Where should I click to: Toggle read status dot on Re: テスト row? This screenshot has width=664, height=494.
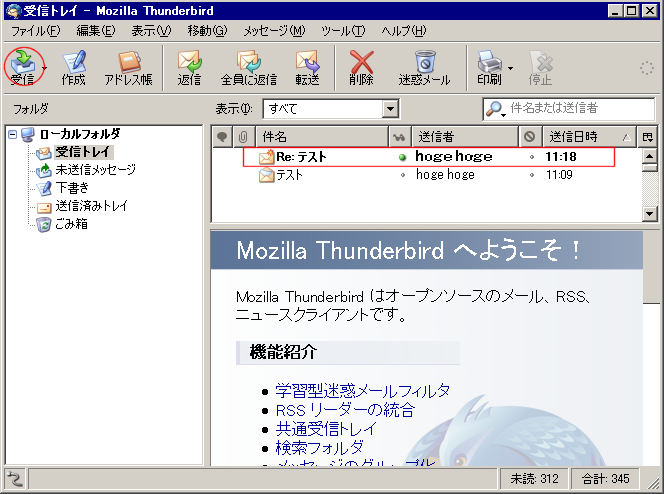tap(402, 157)
